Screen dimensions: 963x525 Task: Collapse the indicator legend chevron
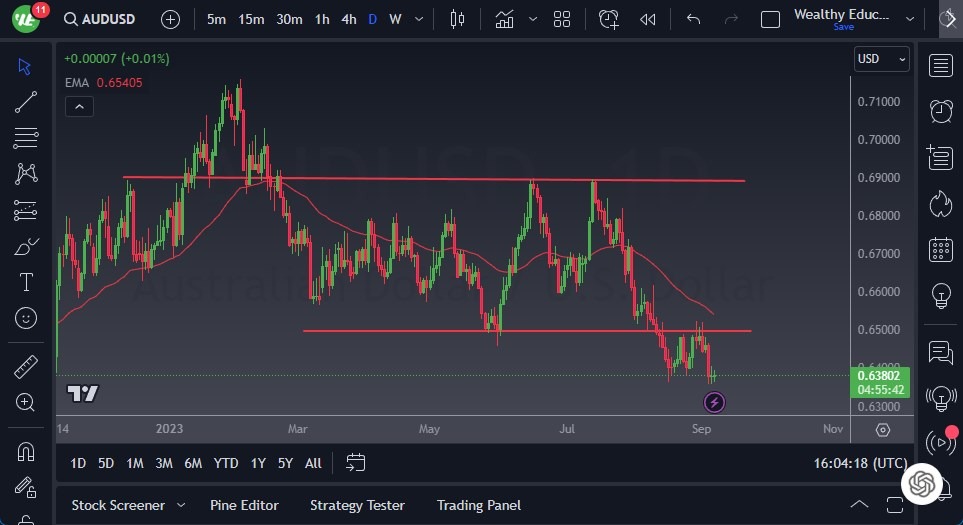point(79,107)
